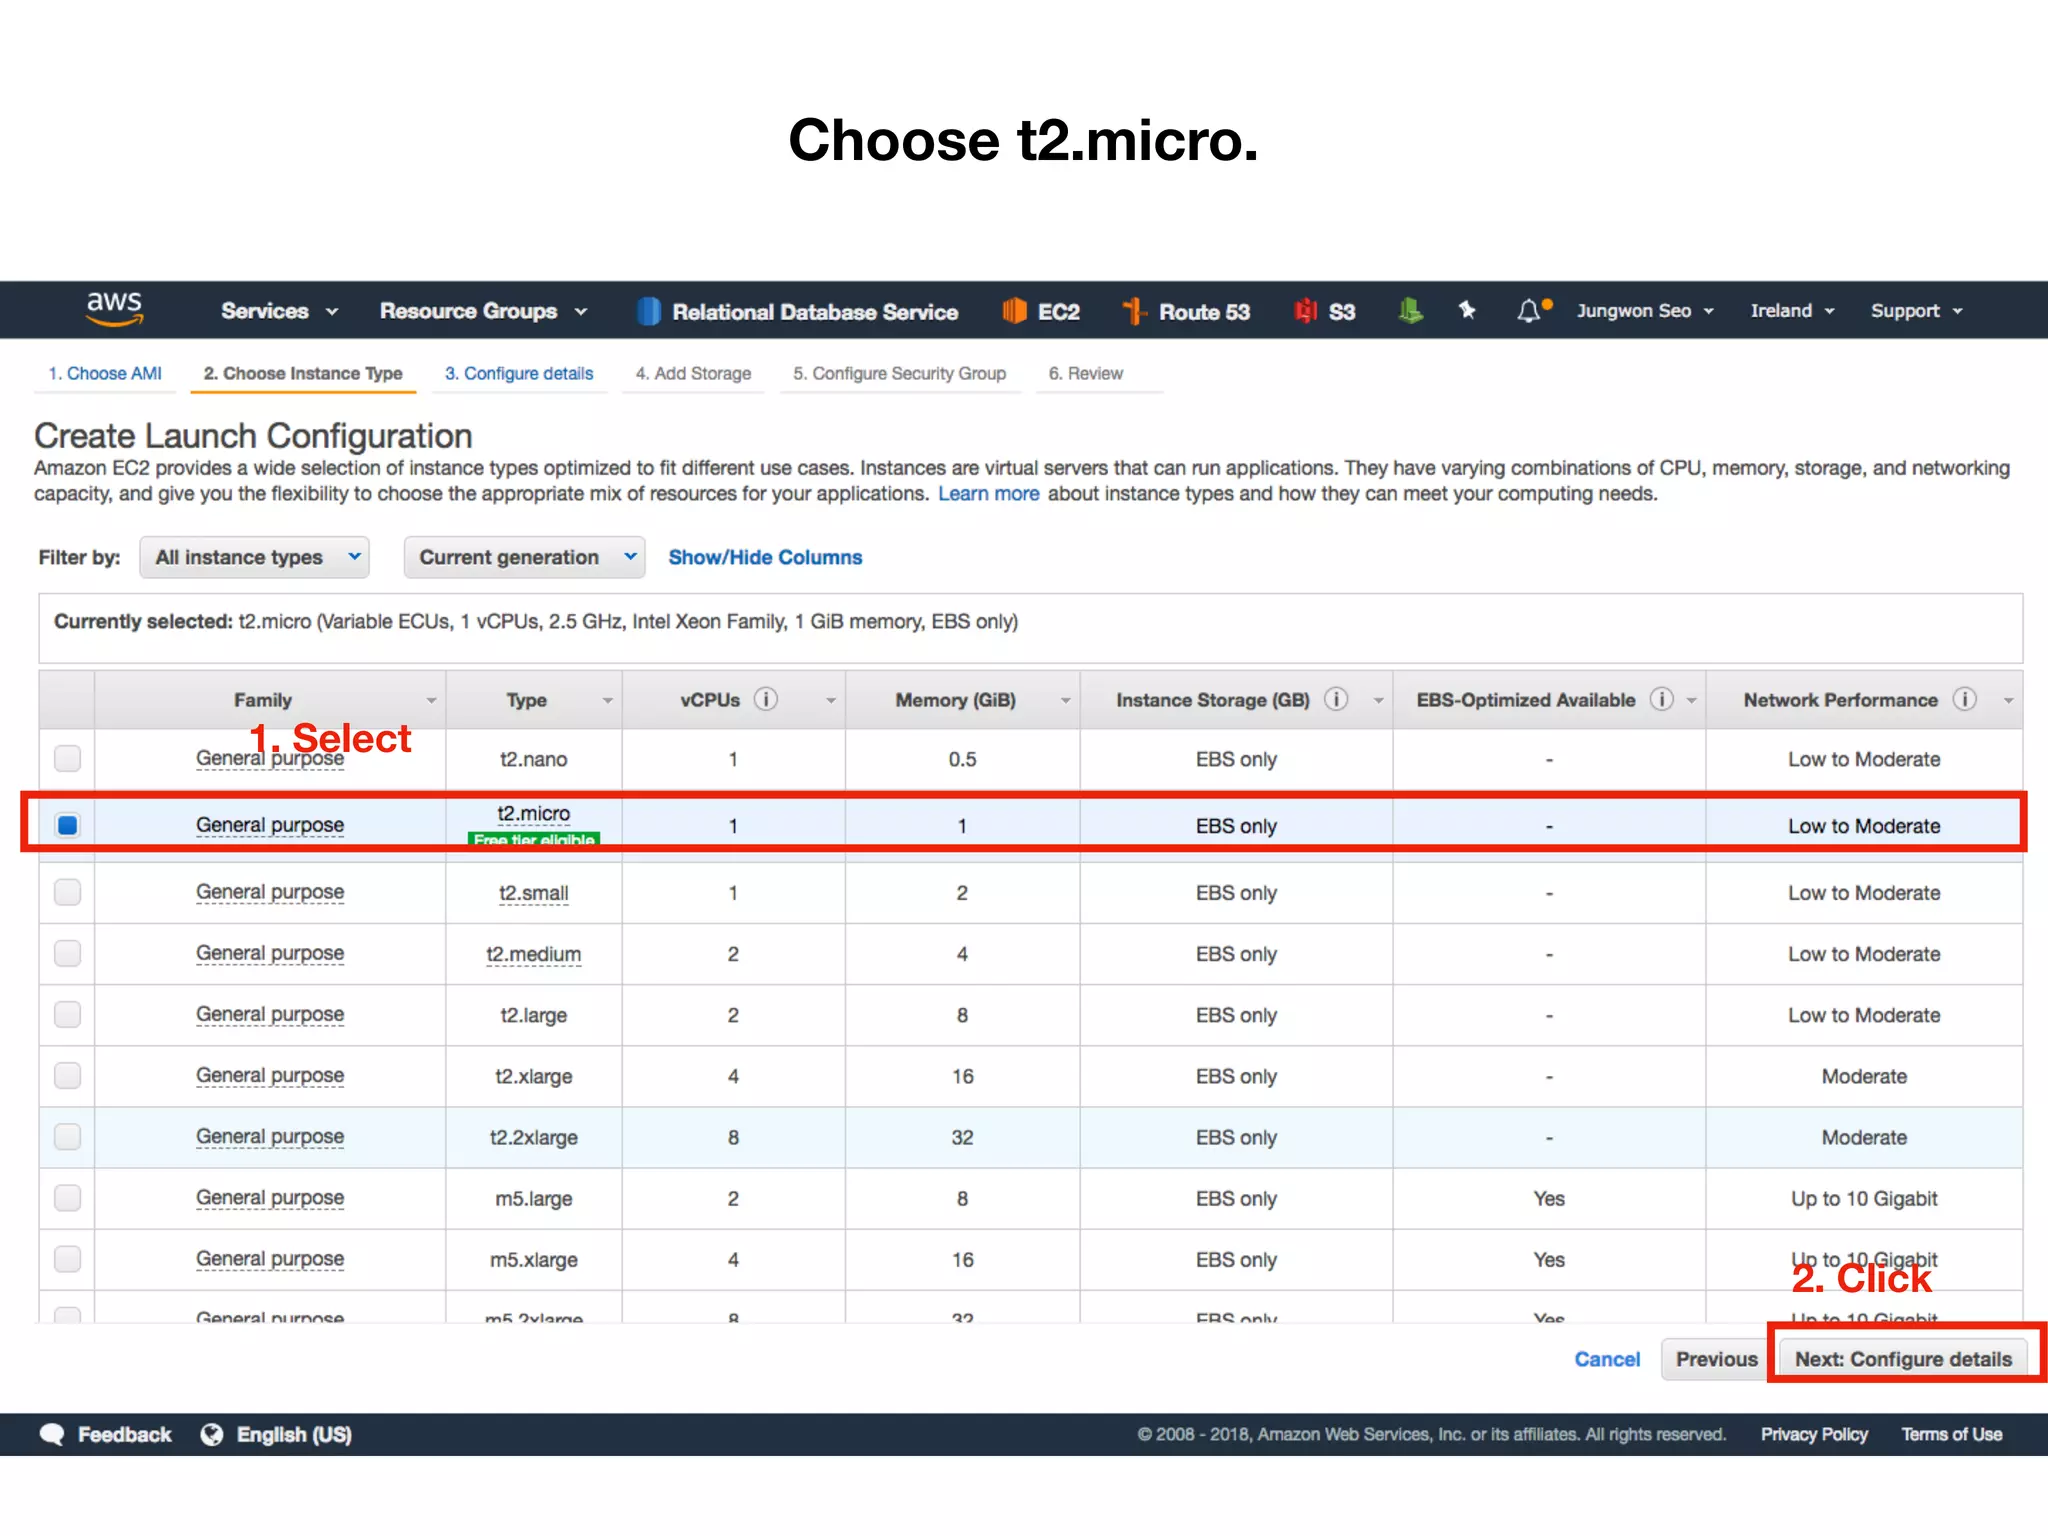The width and height of the screenshot is (2048, 1536).
Task: Click the Currently selected info box
Action: (1030, 628)
